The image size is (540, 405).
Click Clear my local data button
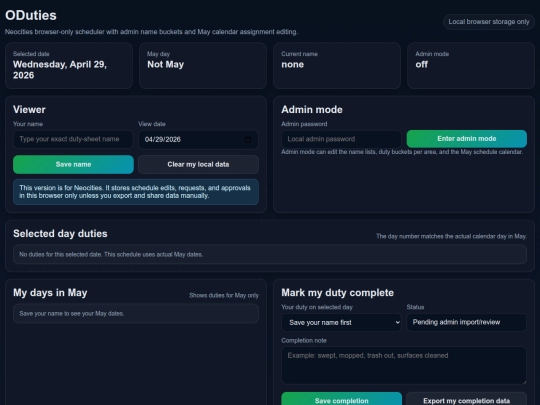(x=198, y=164)
